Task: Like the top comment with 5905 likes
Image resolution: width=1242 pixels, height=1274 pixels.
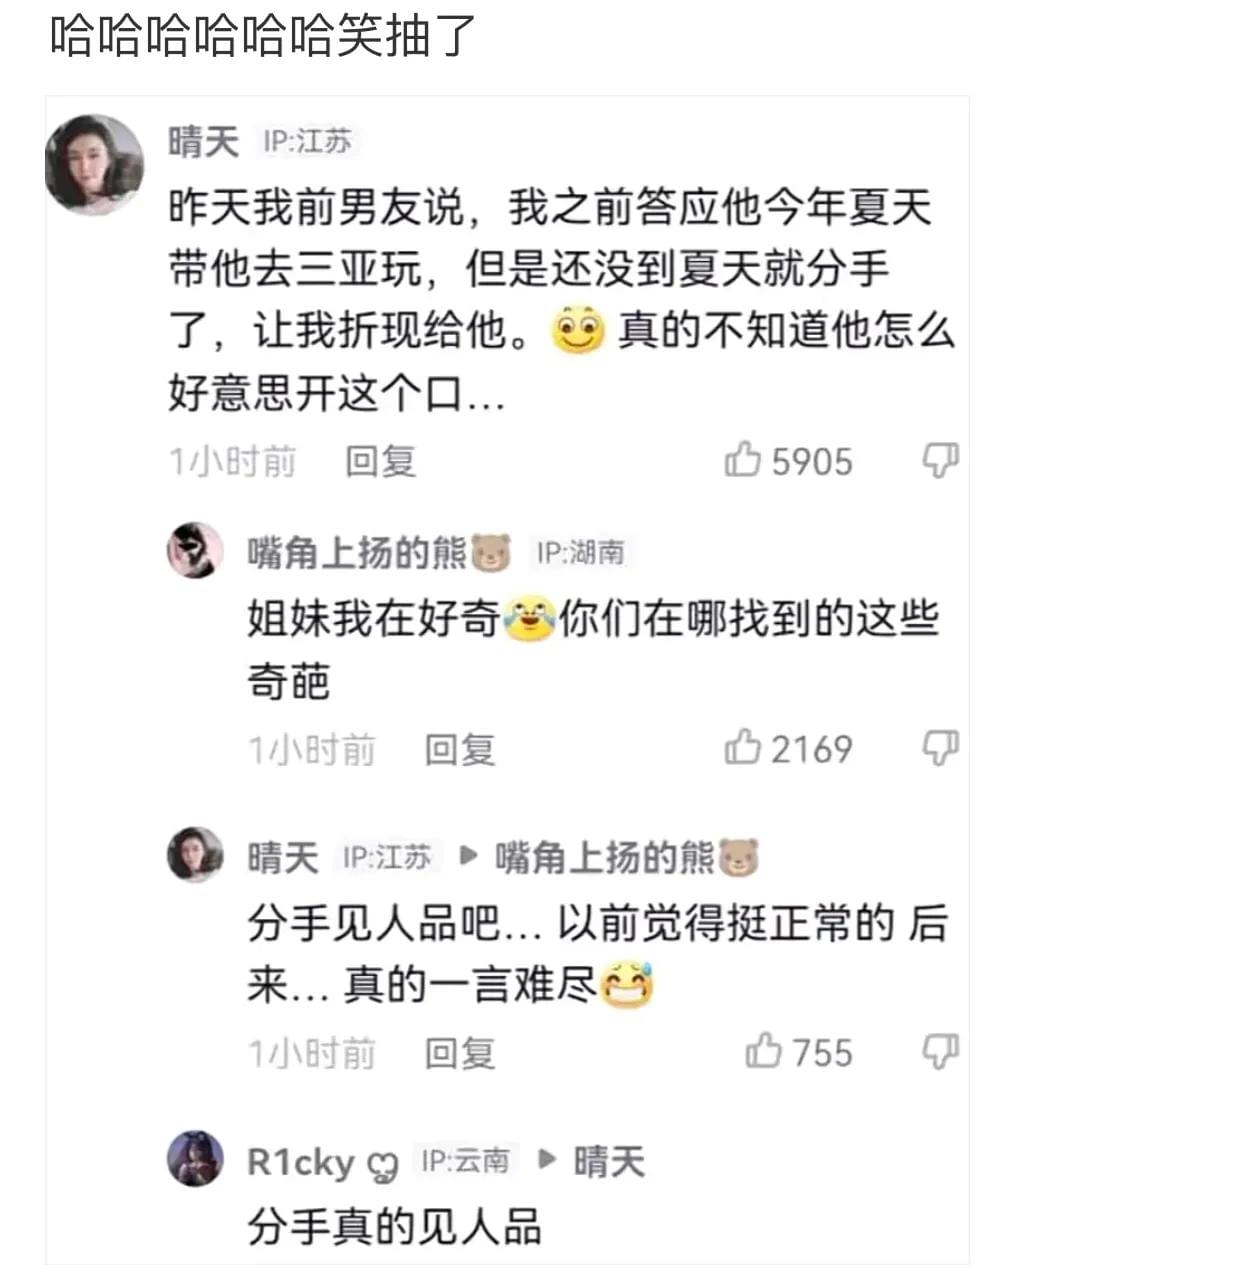Action: tap(742, 460)
